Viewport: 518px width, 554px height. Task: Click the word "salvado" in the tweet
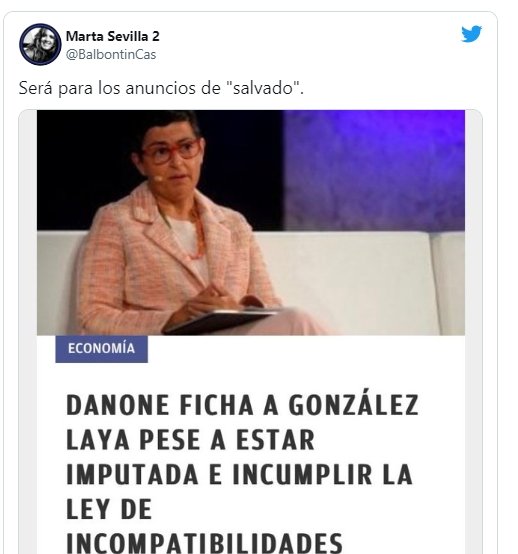(263, 88)
